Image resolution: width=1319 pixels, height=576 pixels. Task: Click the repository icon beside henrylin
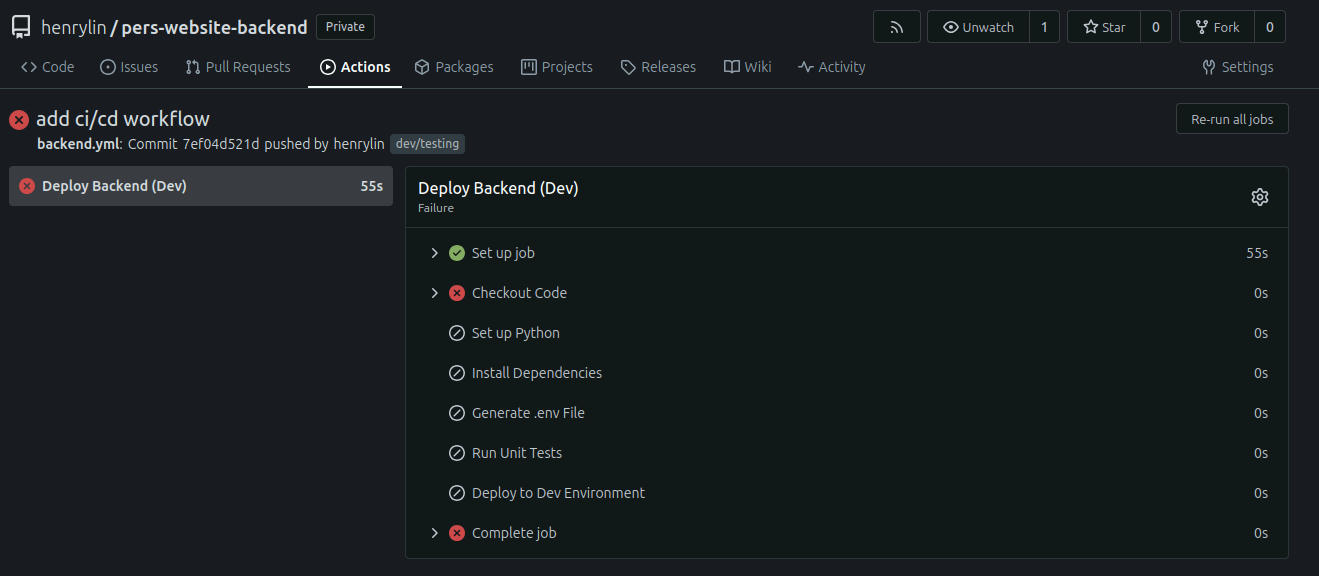pyautogui.click(x=21, y=27)
